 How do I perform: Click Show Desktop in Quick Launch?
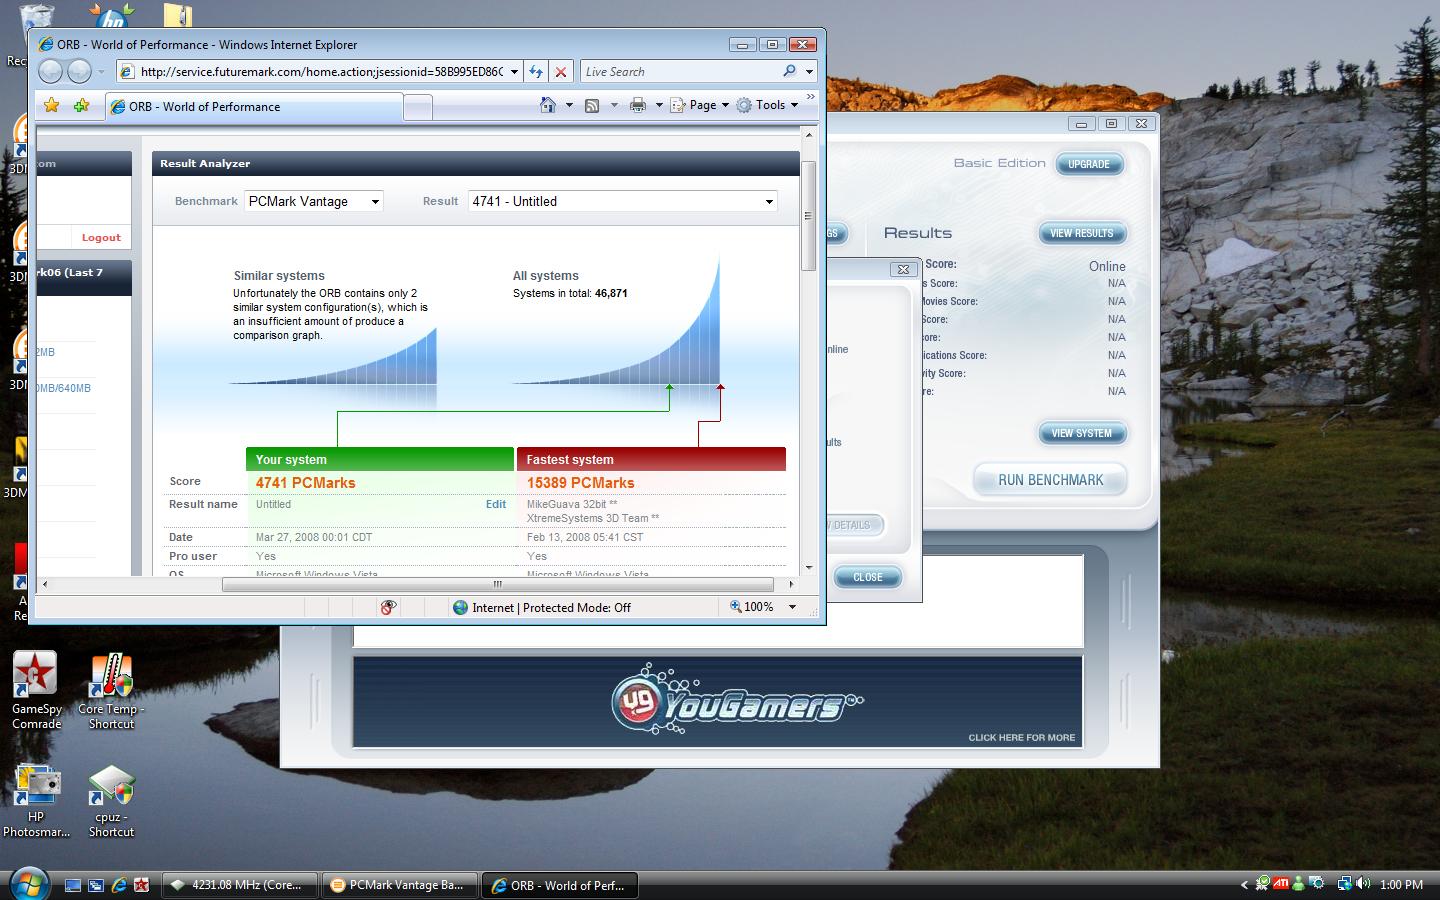click(73, 885)
